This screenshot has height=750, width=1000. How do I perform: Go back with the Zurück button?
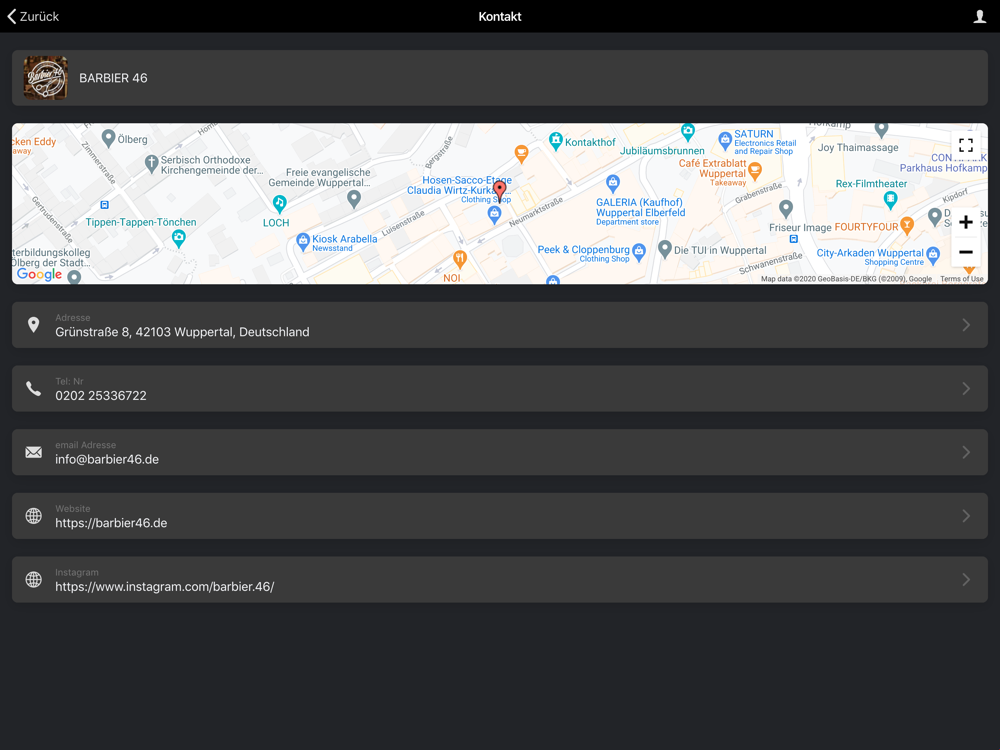click(33, 17)
